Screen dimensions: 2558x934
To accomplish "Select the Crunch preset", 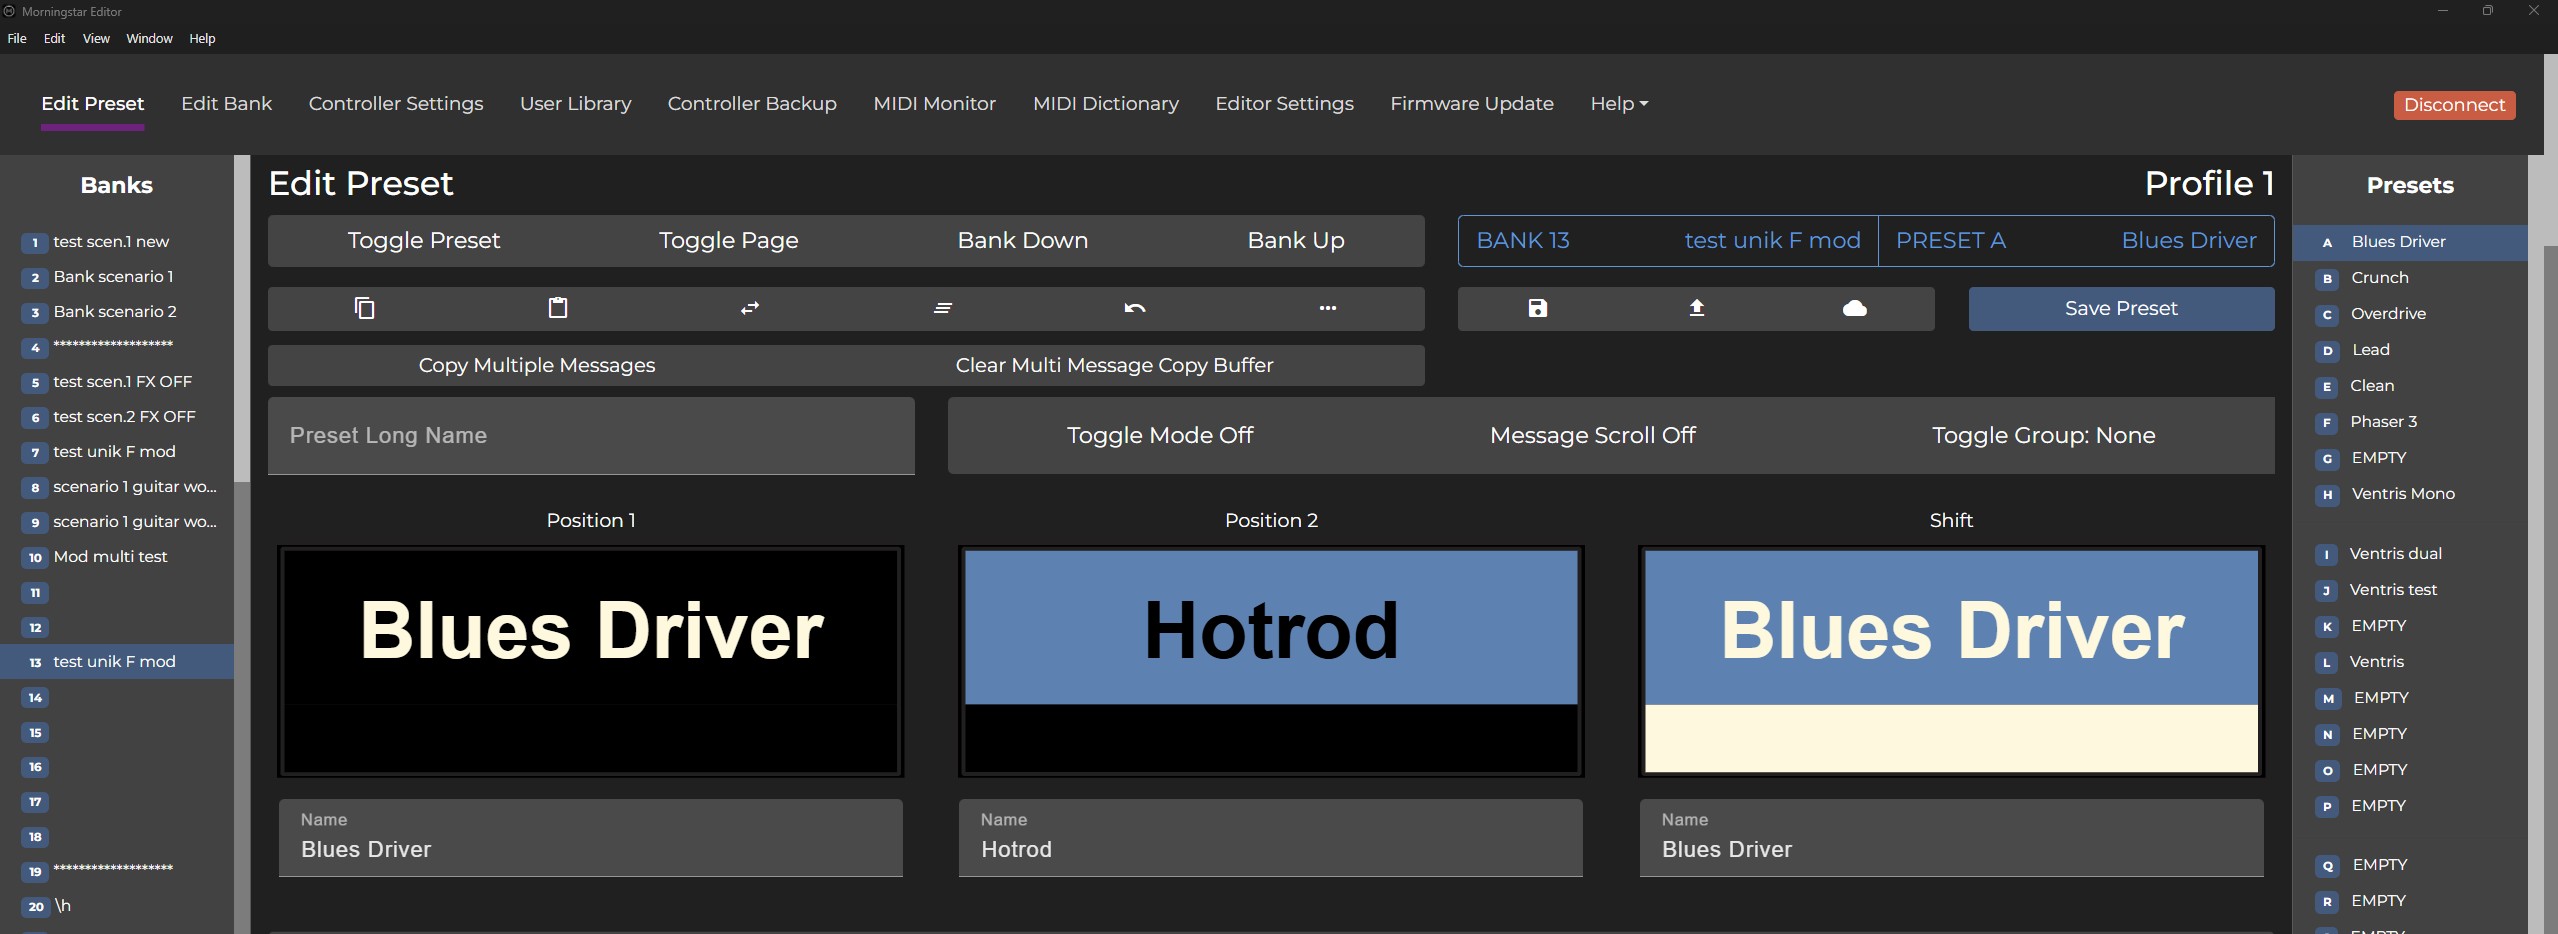I will click(x=2410, y=278).
